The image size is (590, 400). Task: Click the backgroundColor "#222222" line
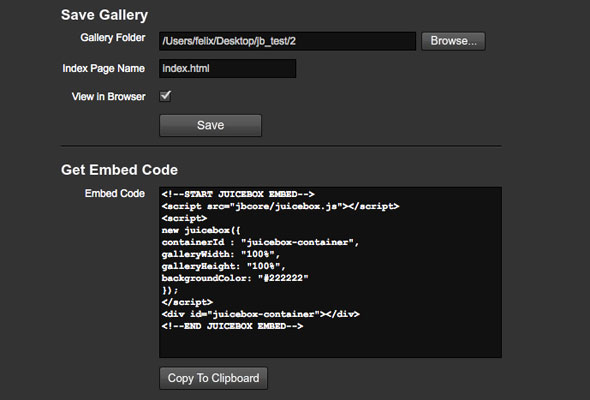tap(235, 278)
